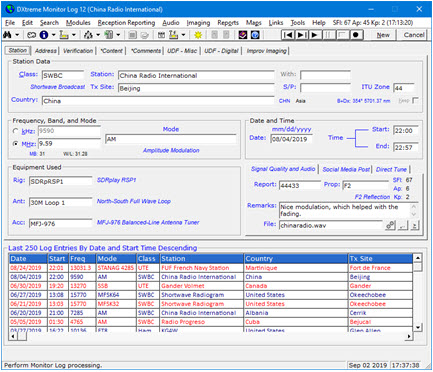Switch to the Verification tab
This screenshot has width=433, height=372.
tap(78, 51)
